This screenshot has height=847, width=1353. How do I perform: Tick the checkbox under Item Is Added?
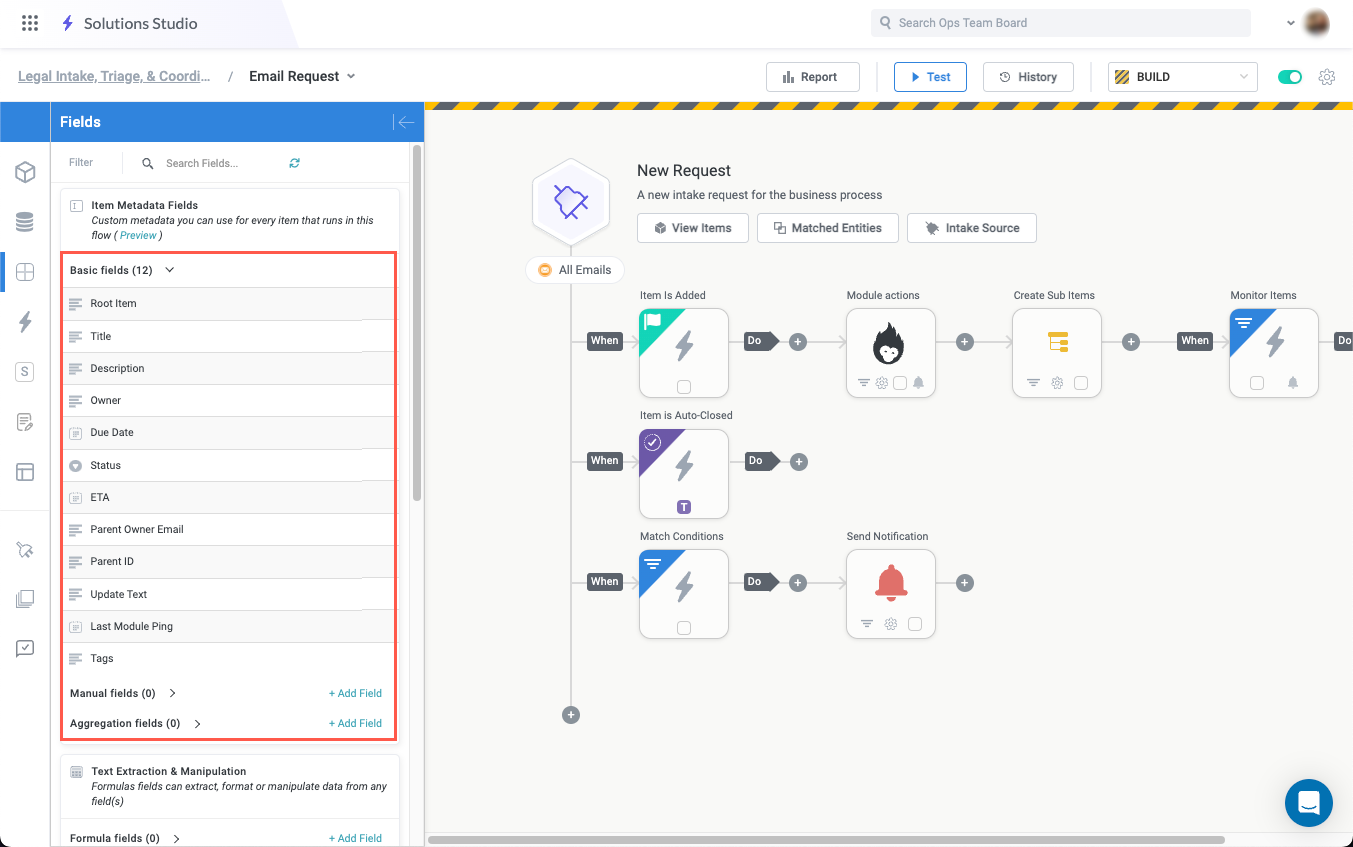(x=684, y=387)
